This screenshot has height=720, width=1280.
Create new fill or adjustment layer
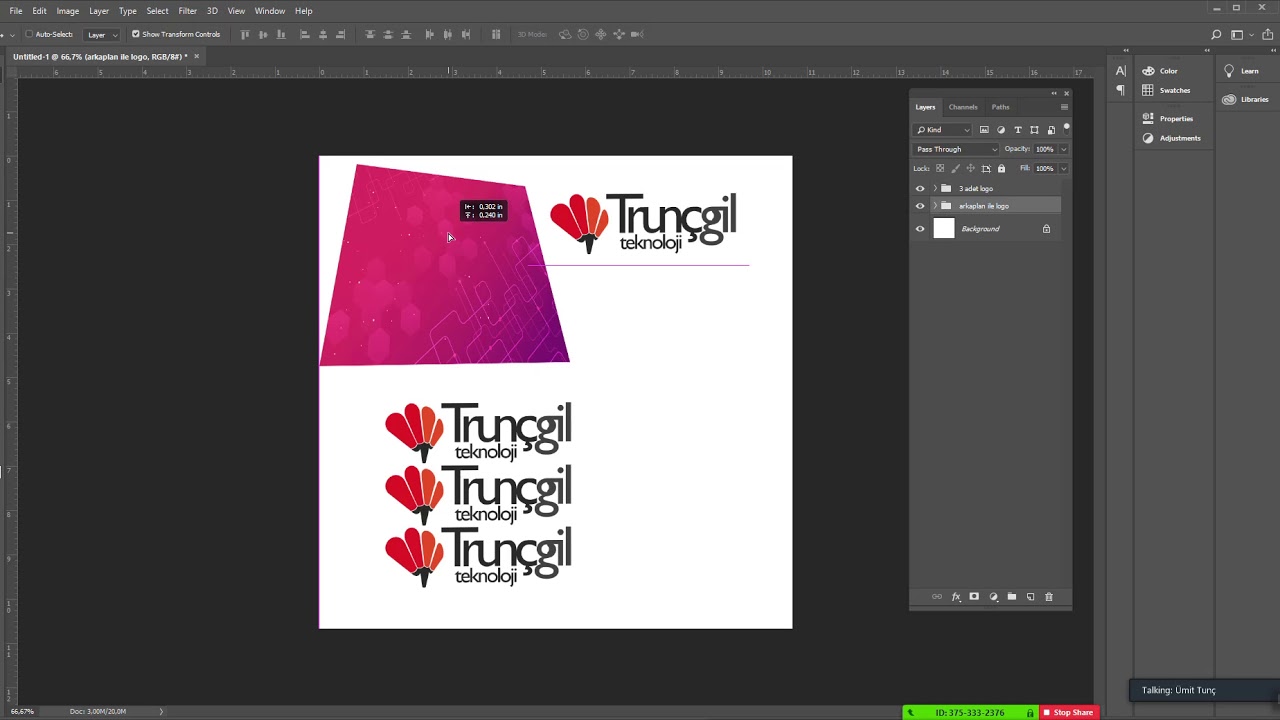tap(993, 597)
